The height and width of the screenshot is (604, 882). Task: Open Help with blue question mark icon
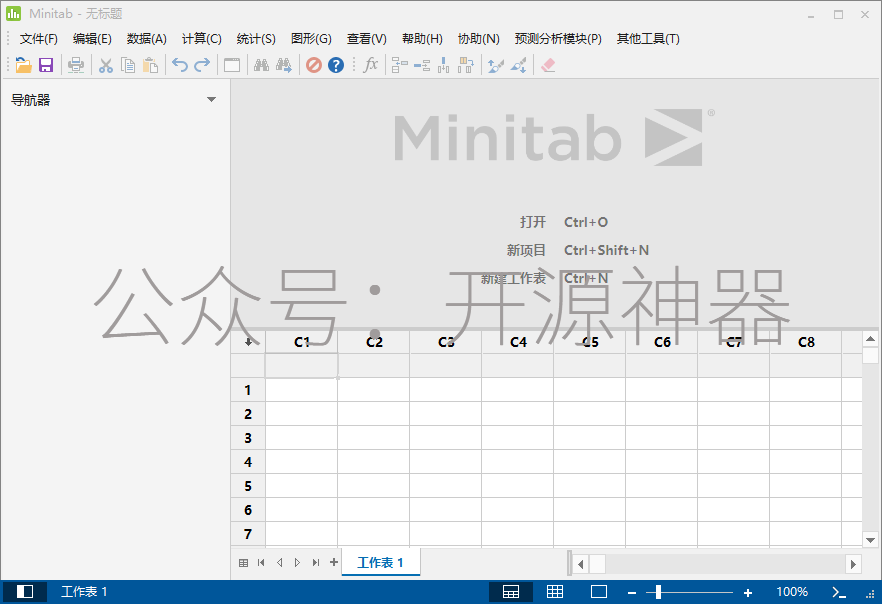tap(336, 65)
